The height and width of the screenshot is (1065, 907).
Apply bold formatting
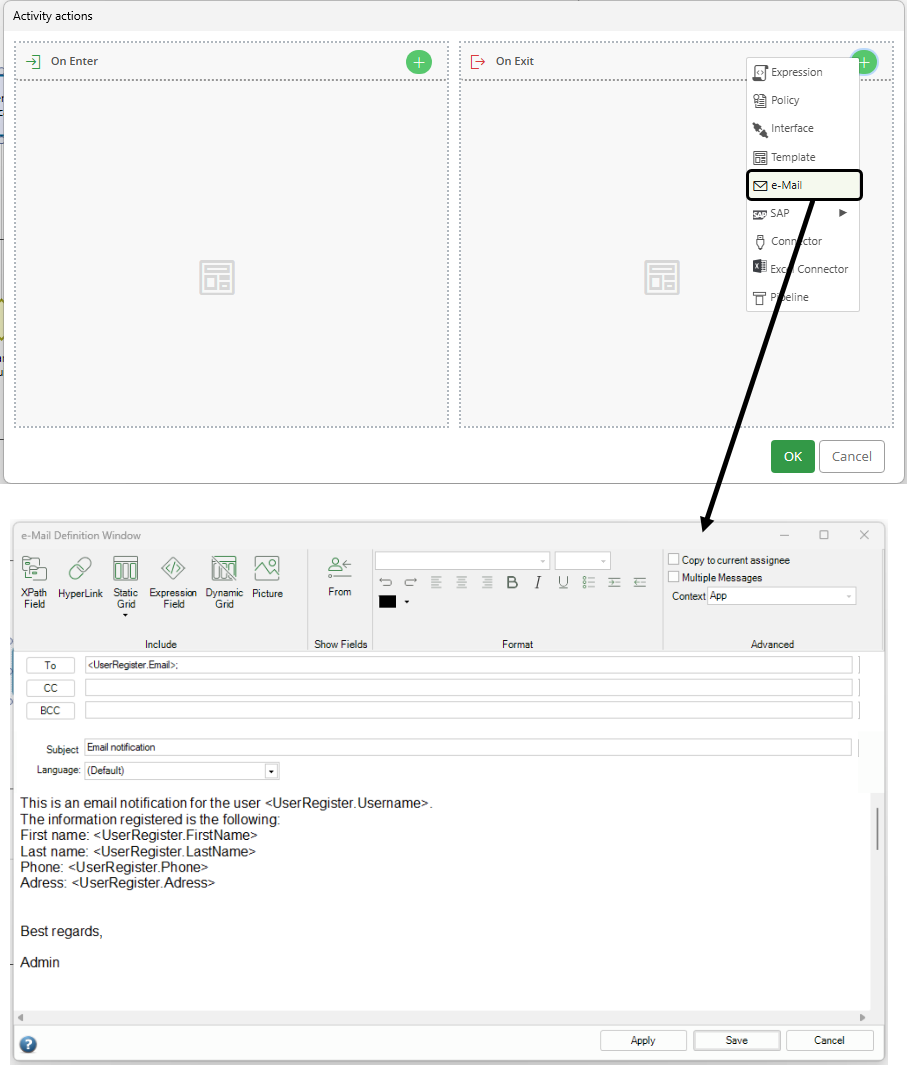pyautogui.click(x=512, y=582)
